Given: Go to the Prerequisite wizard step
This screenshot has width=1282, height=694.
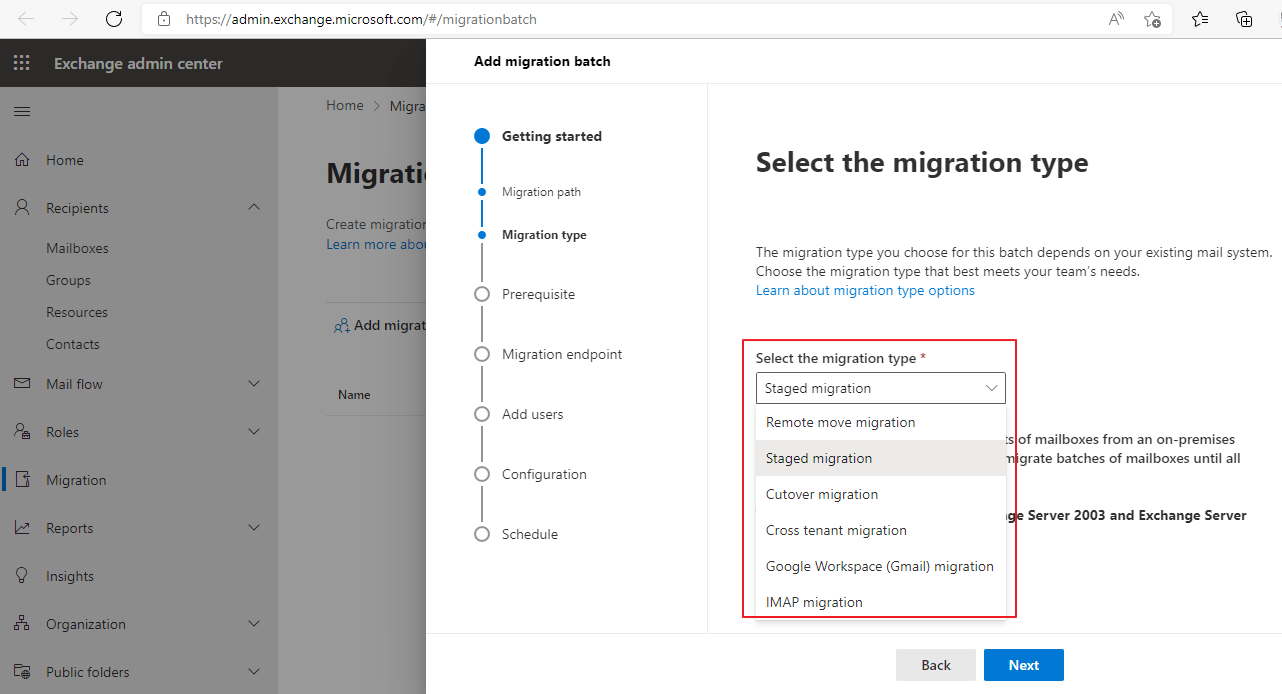Looking at the screenshot, I should click(x=538, y=294).
